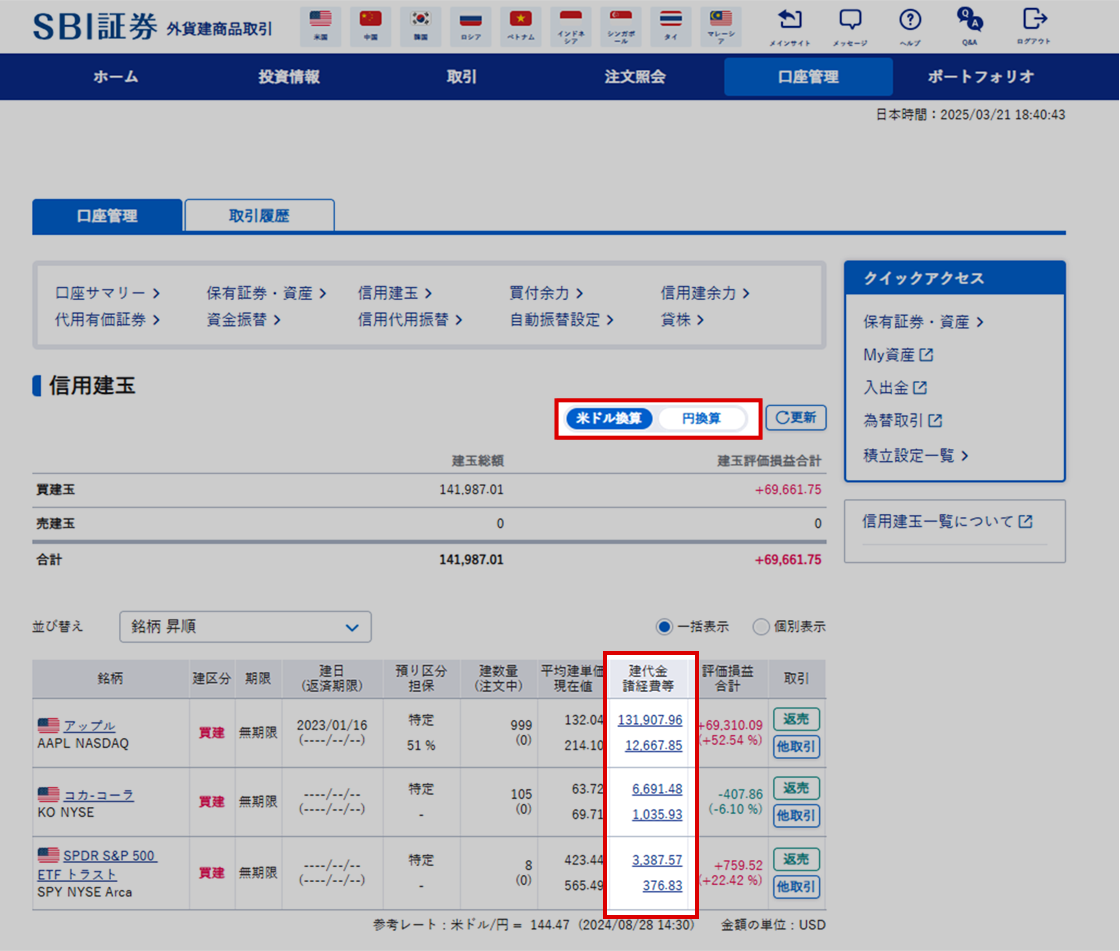
Task: Click the US flag beside コカ-コーラ
Action: 49,794
